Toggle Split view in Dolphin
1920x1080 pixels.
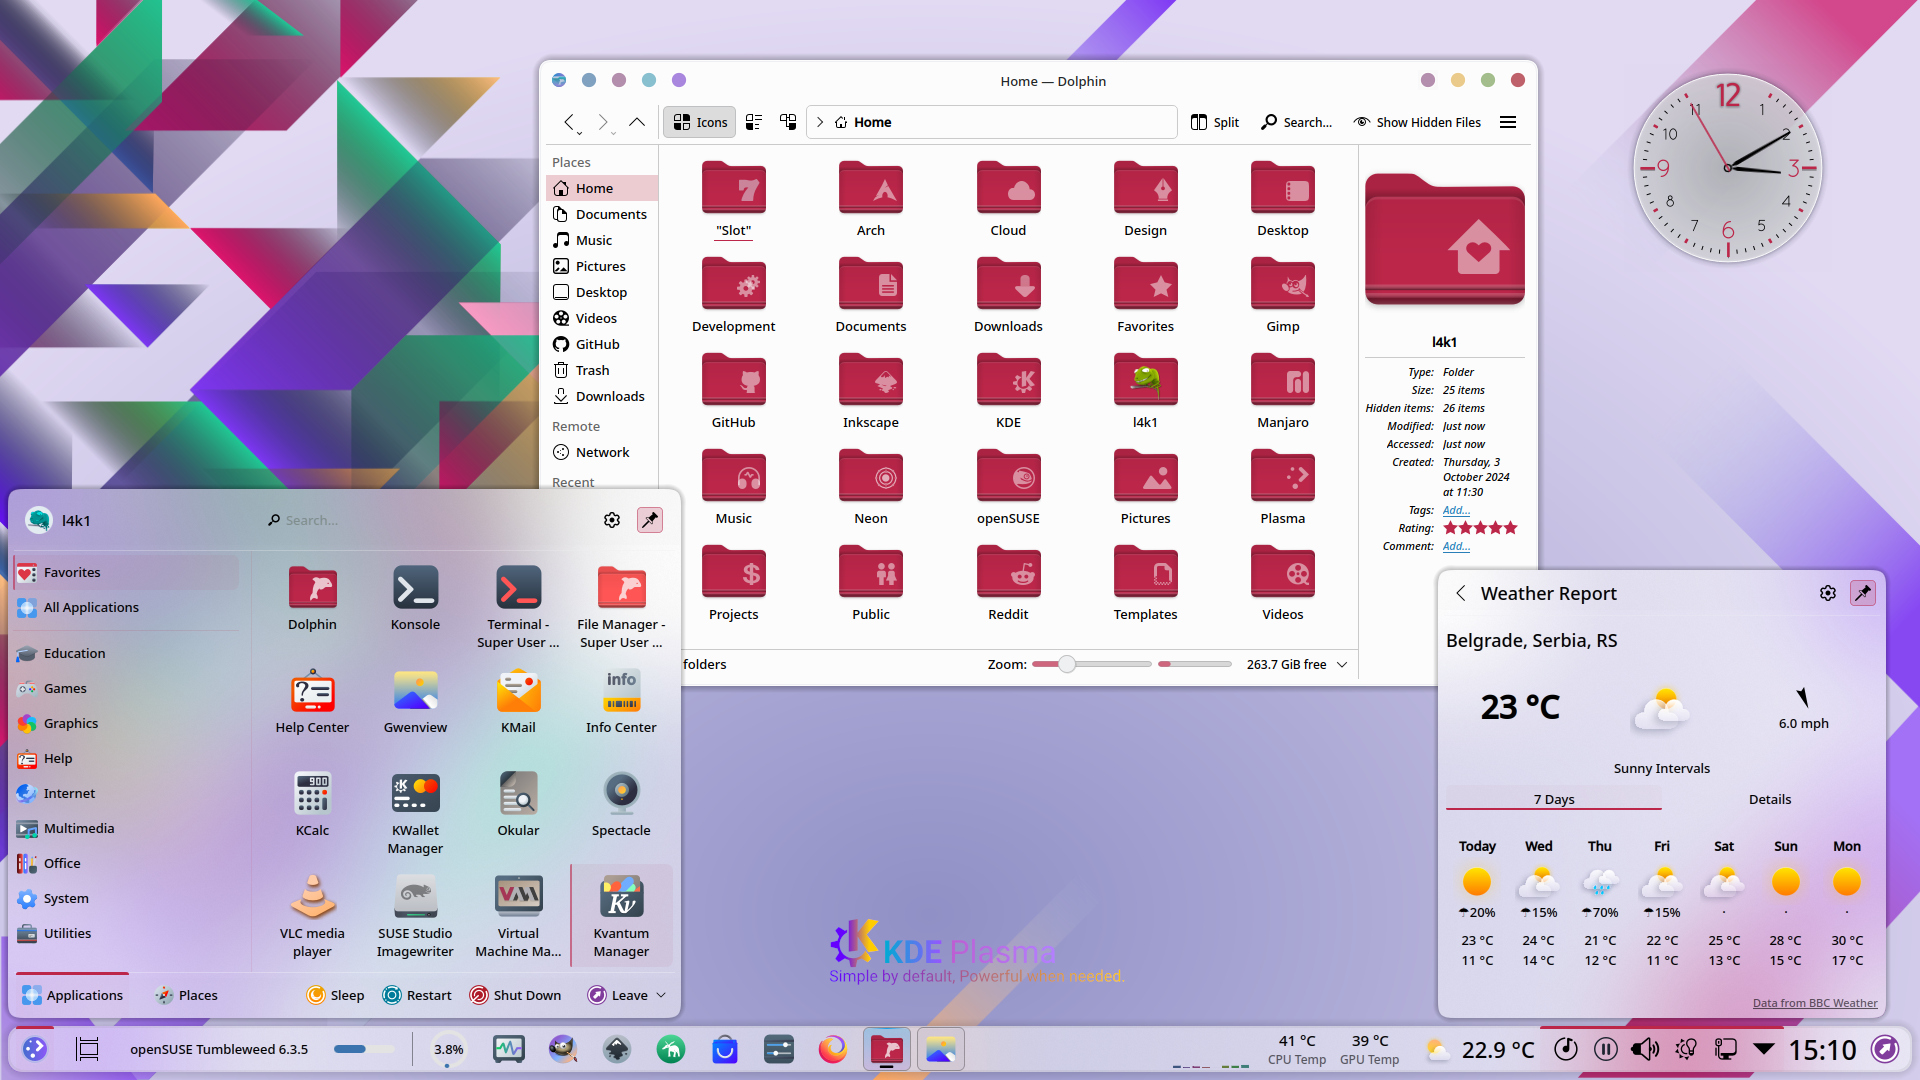[1215, 122]
